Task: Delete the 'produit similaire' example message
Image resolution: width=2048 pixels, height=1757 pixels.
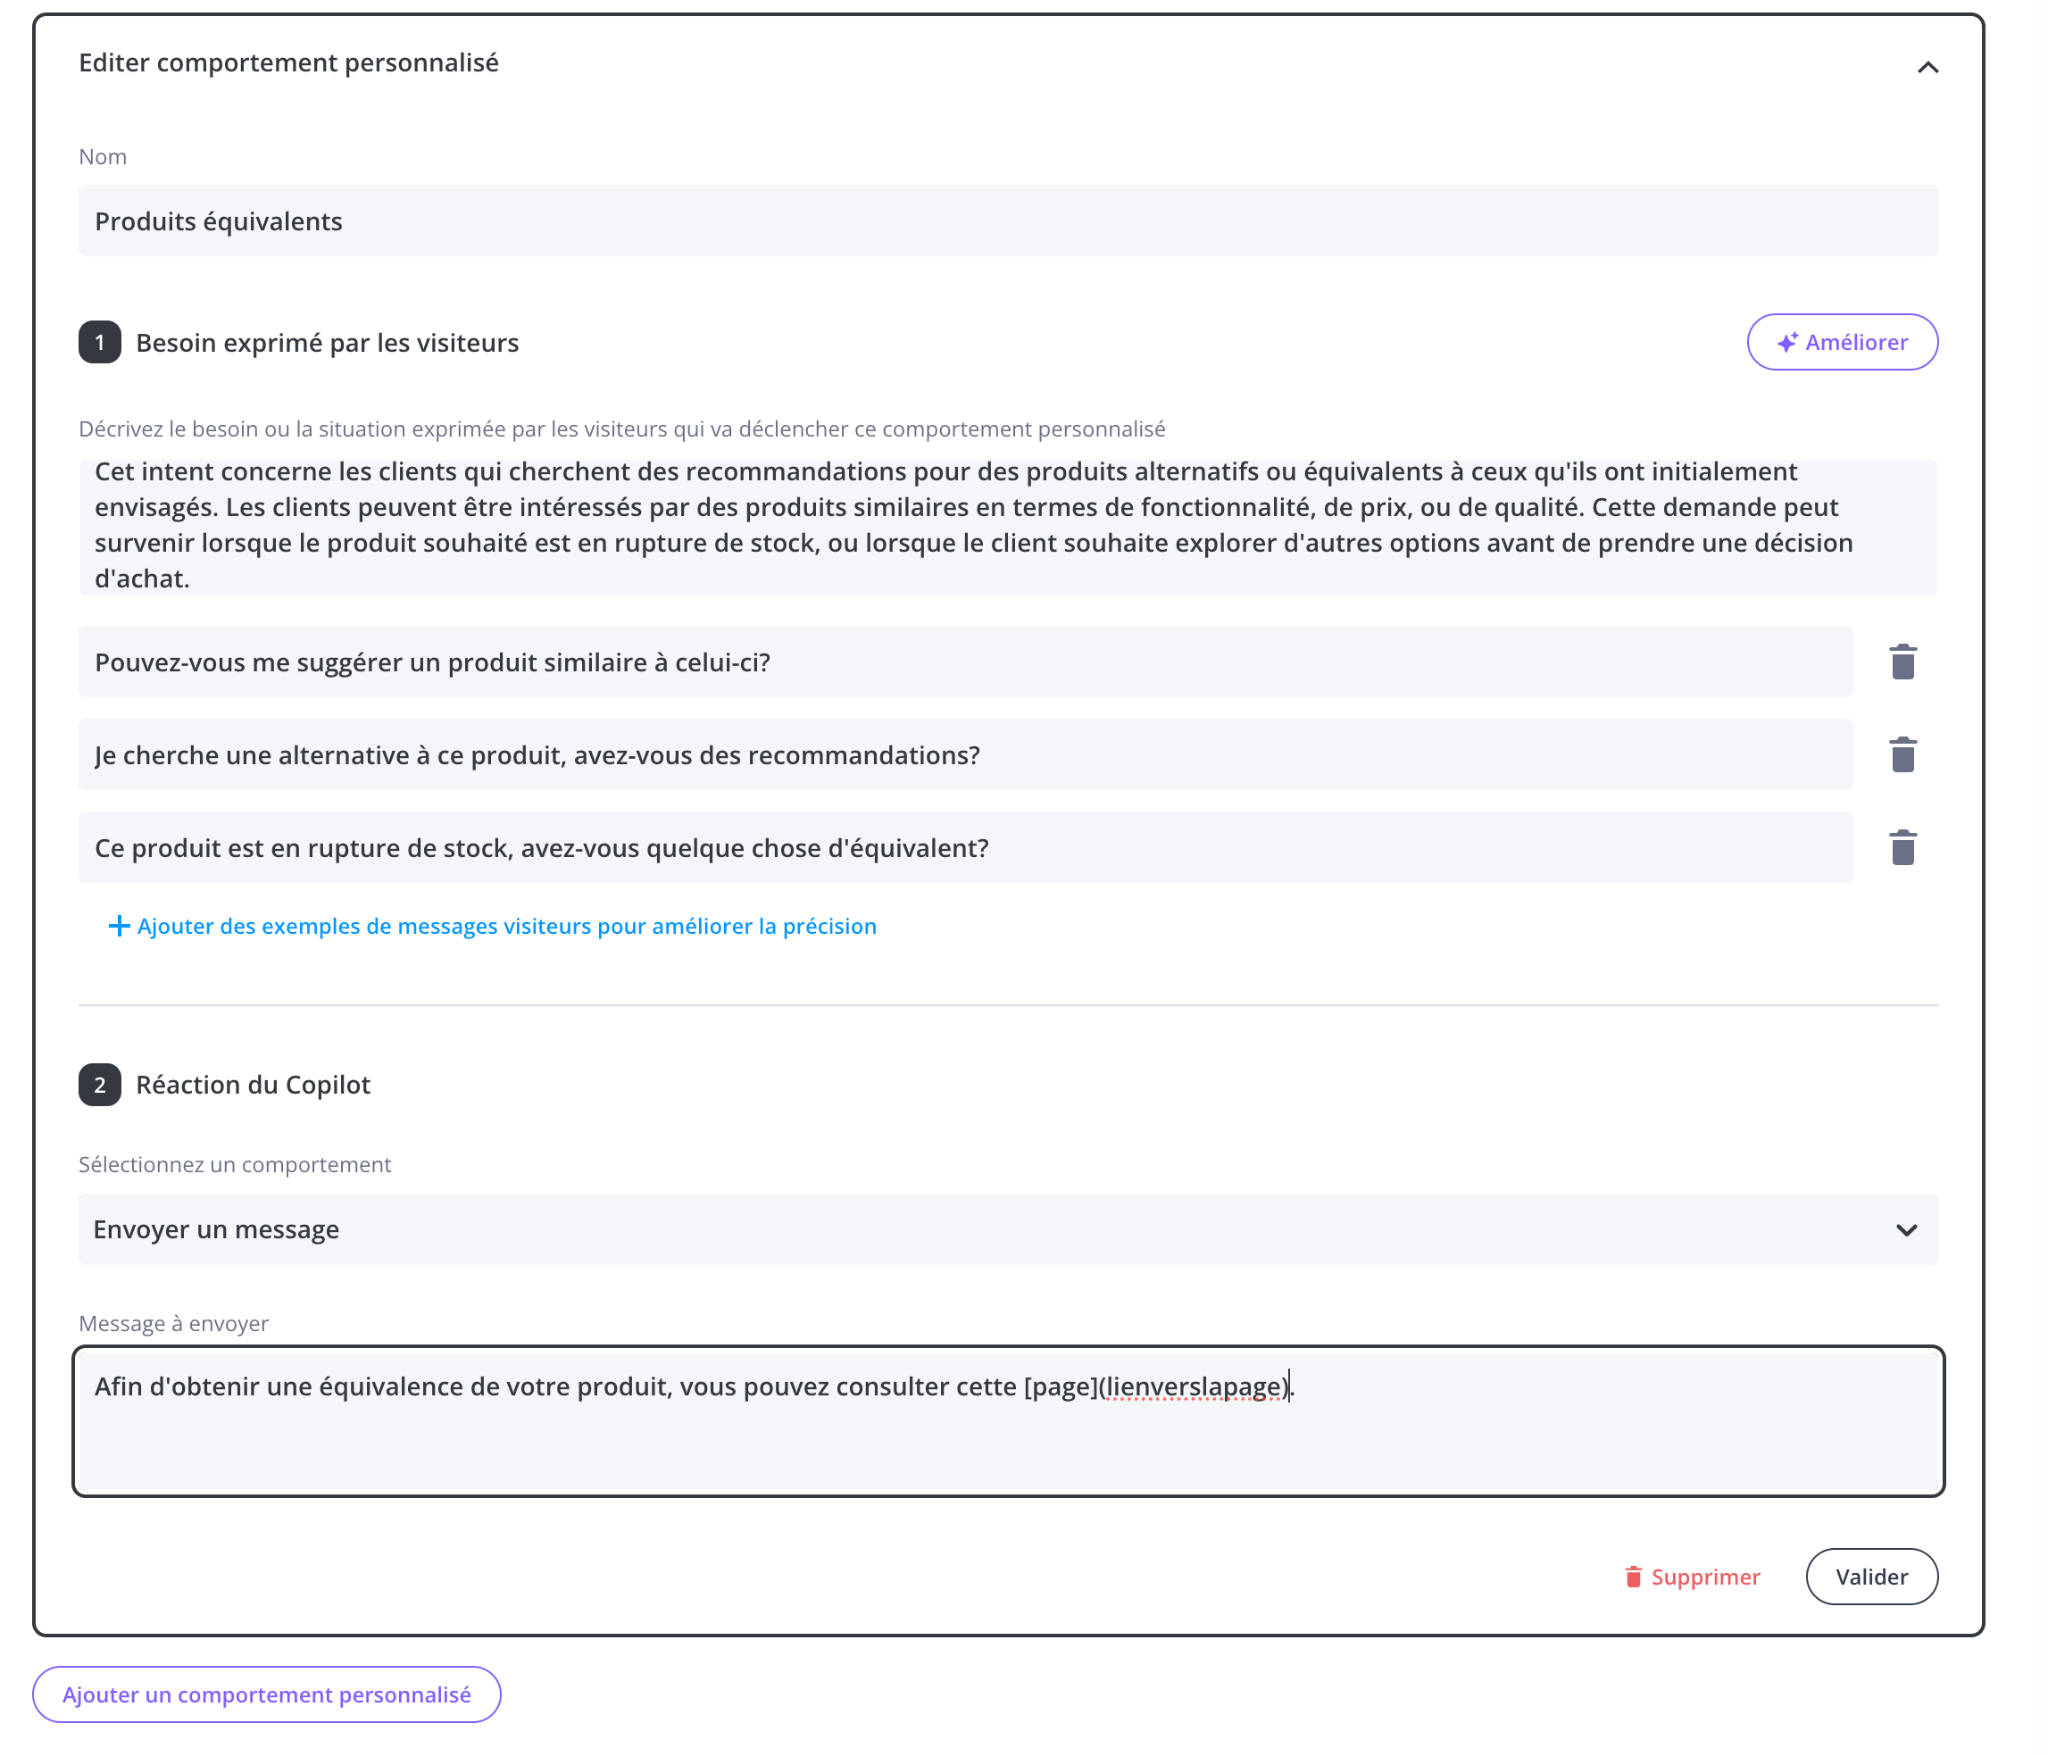Action: point(1902,662)
